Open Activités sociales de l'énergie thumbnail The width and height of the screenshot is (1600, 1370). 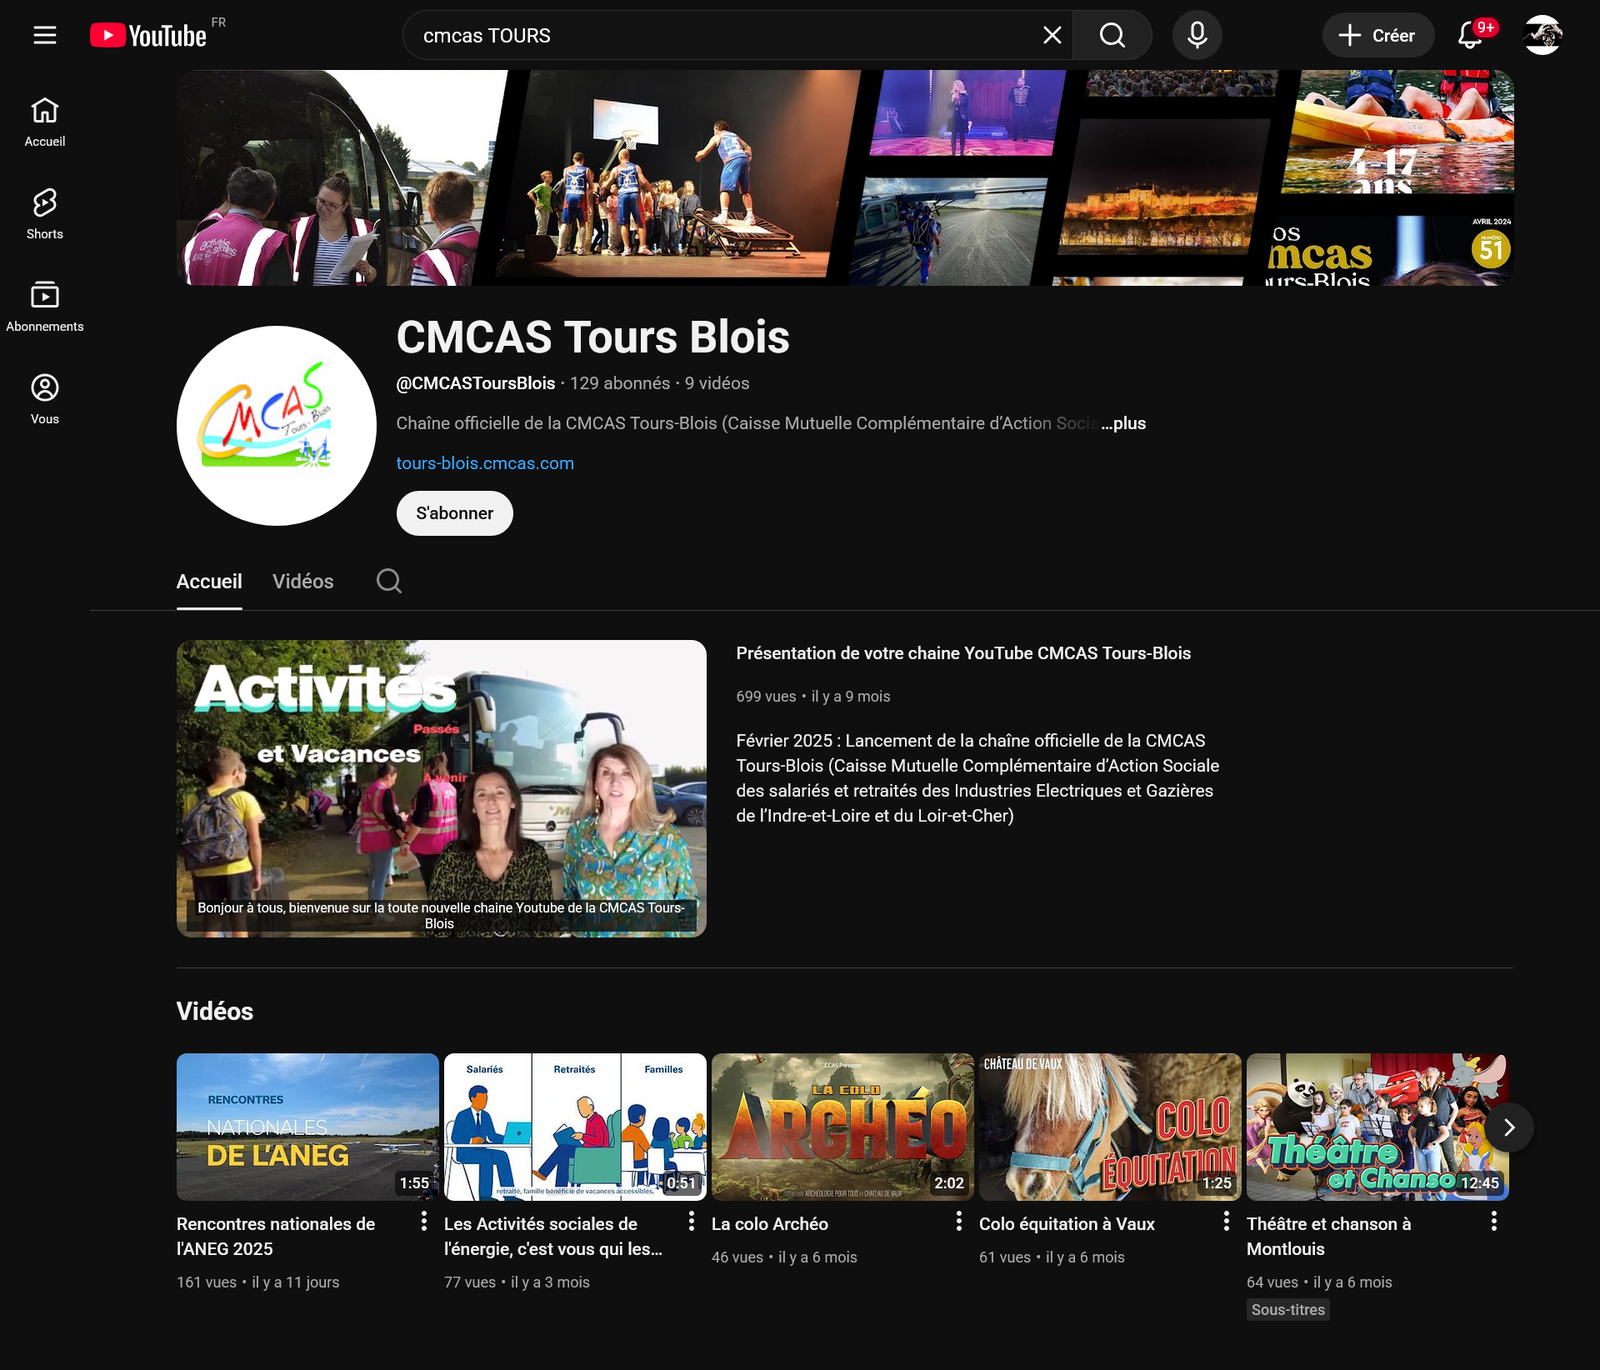click(575, 1127)
